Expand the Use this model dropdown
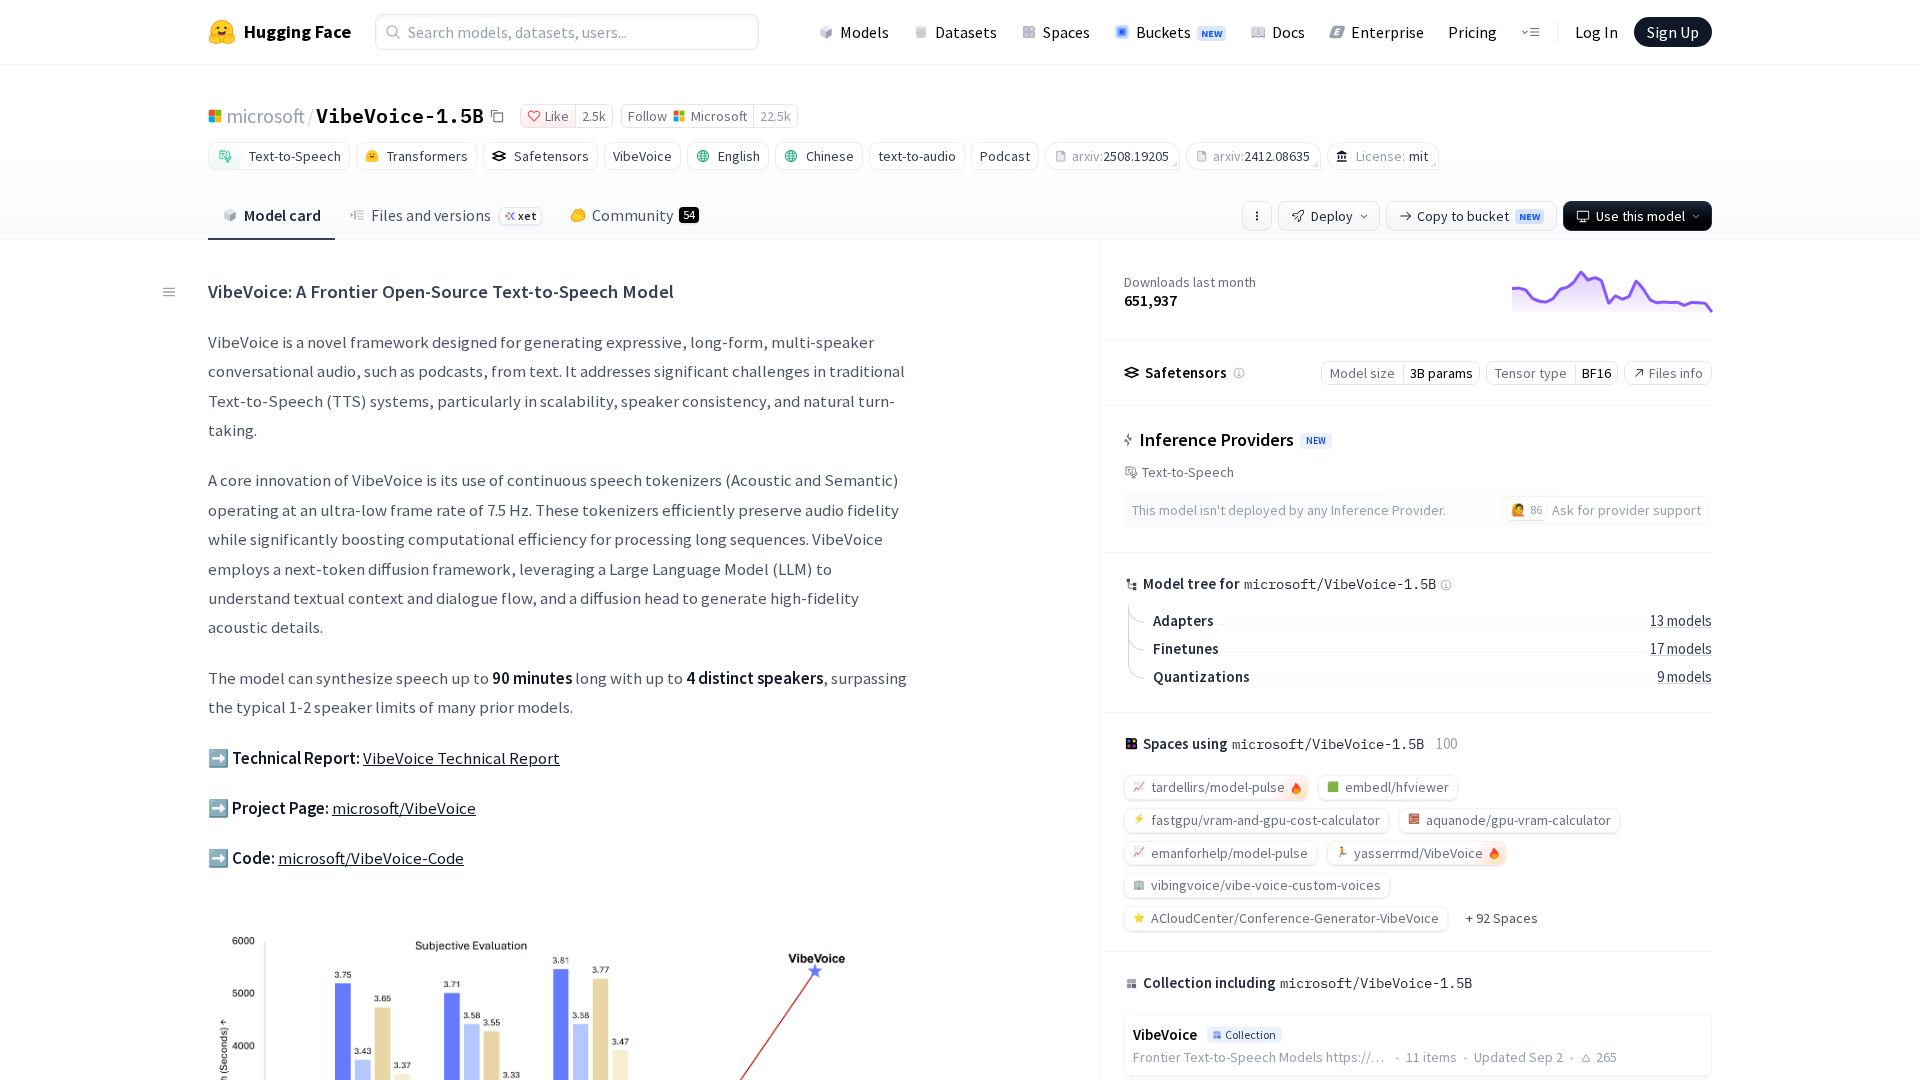This screenshot has width=1920, height=1080. coord(1637,216)
